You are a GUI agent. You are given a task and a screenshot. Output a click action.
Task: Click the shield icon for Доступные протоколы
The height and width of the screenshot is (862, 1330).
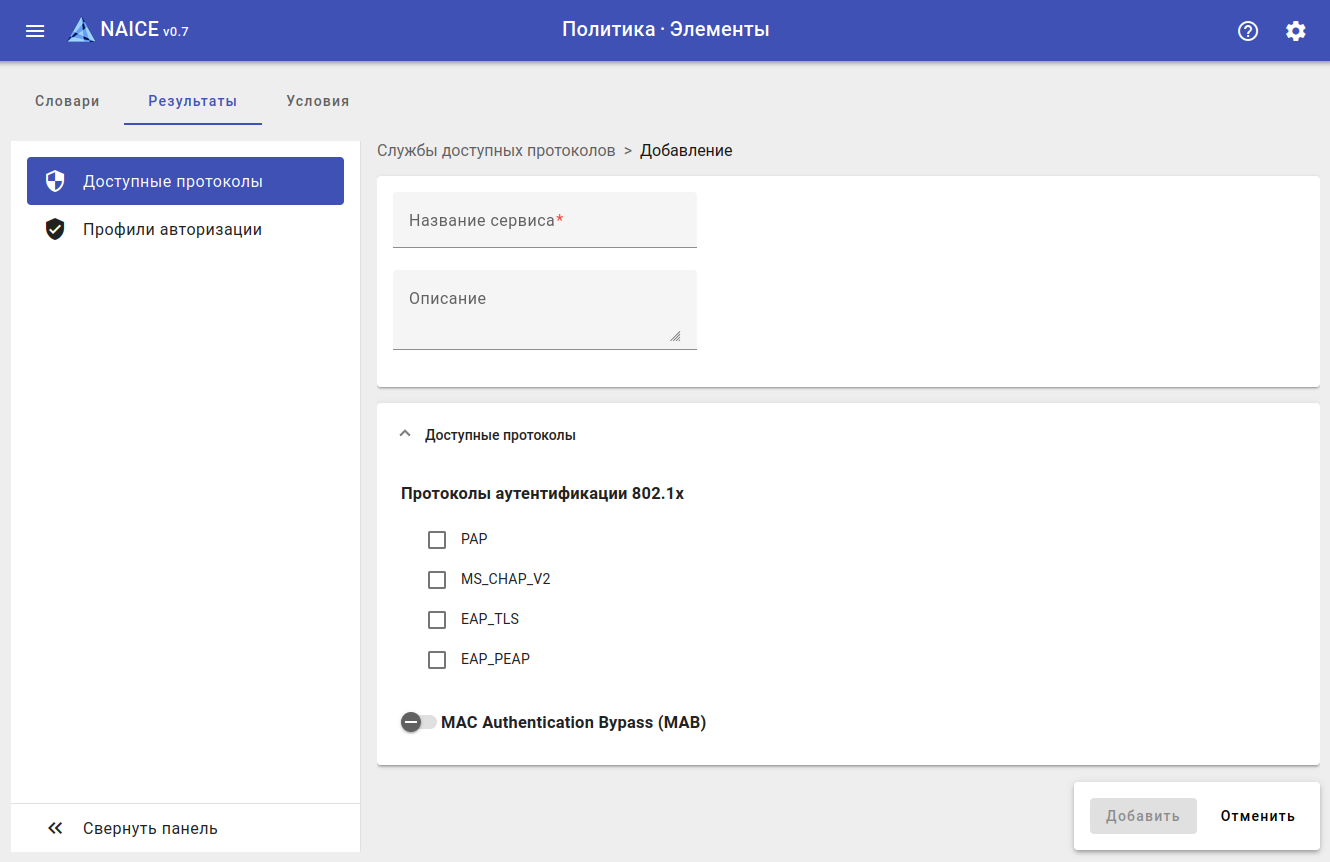pyautogui.click(x=55, y=181)
